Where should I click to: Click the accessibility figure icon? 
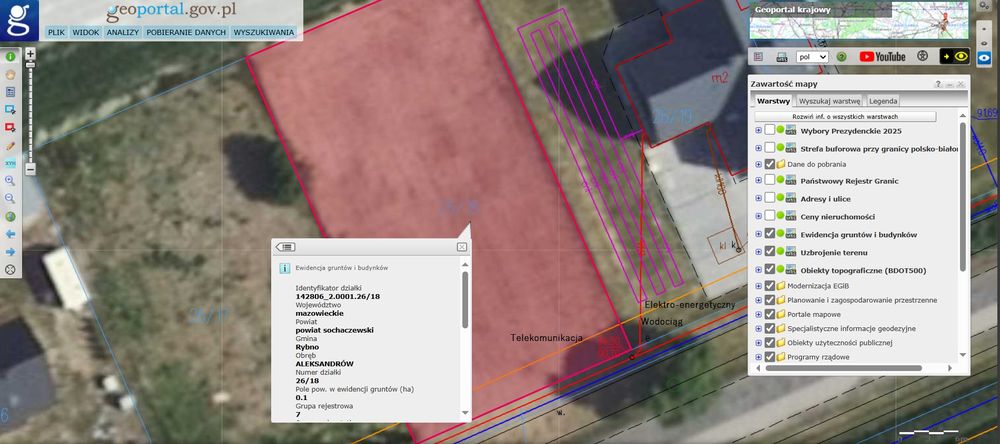[922, 56]
